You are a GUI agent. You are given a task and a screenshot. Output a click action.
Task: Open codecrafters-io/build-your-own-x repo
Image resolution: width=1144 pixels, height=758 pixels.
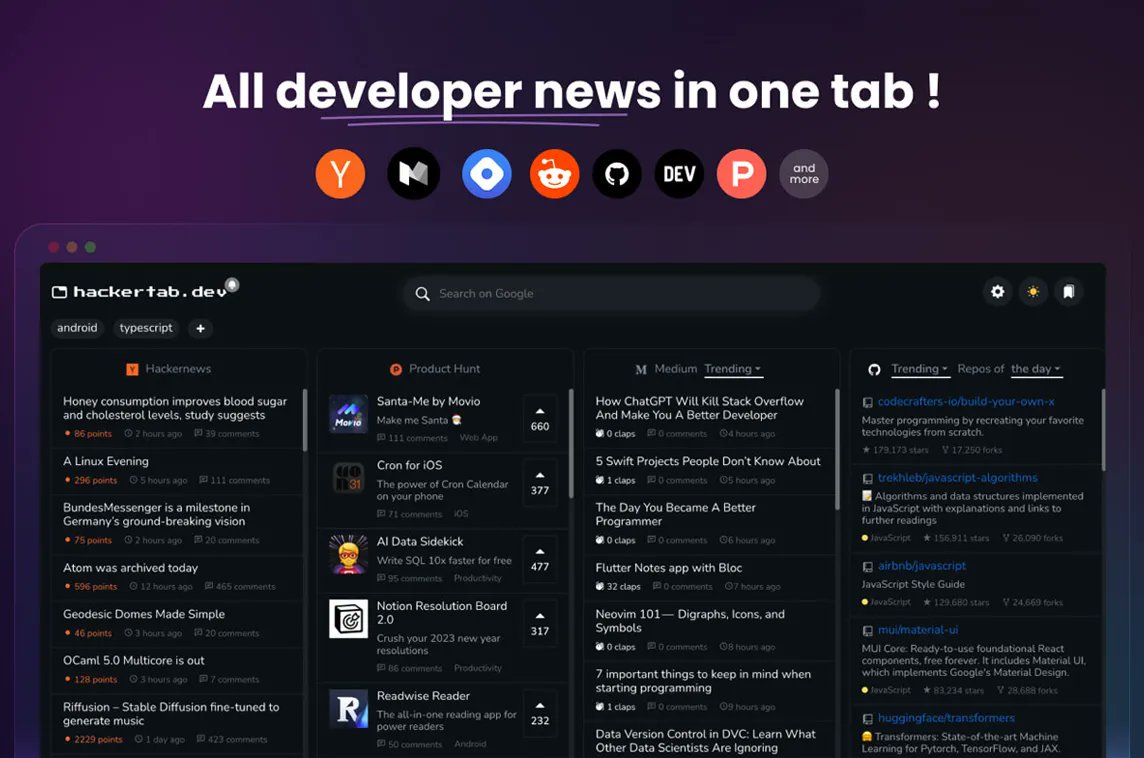coord(965,401)
